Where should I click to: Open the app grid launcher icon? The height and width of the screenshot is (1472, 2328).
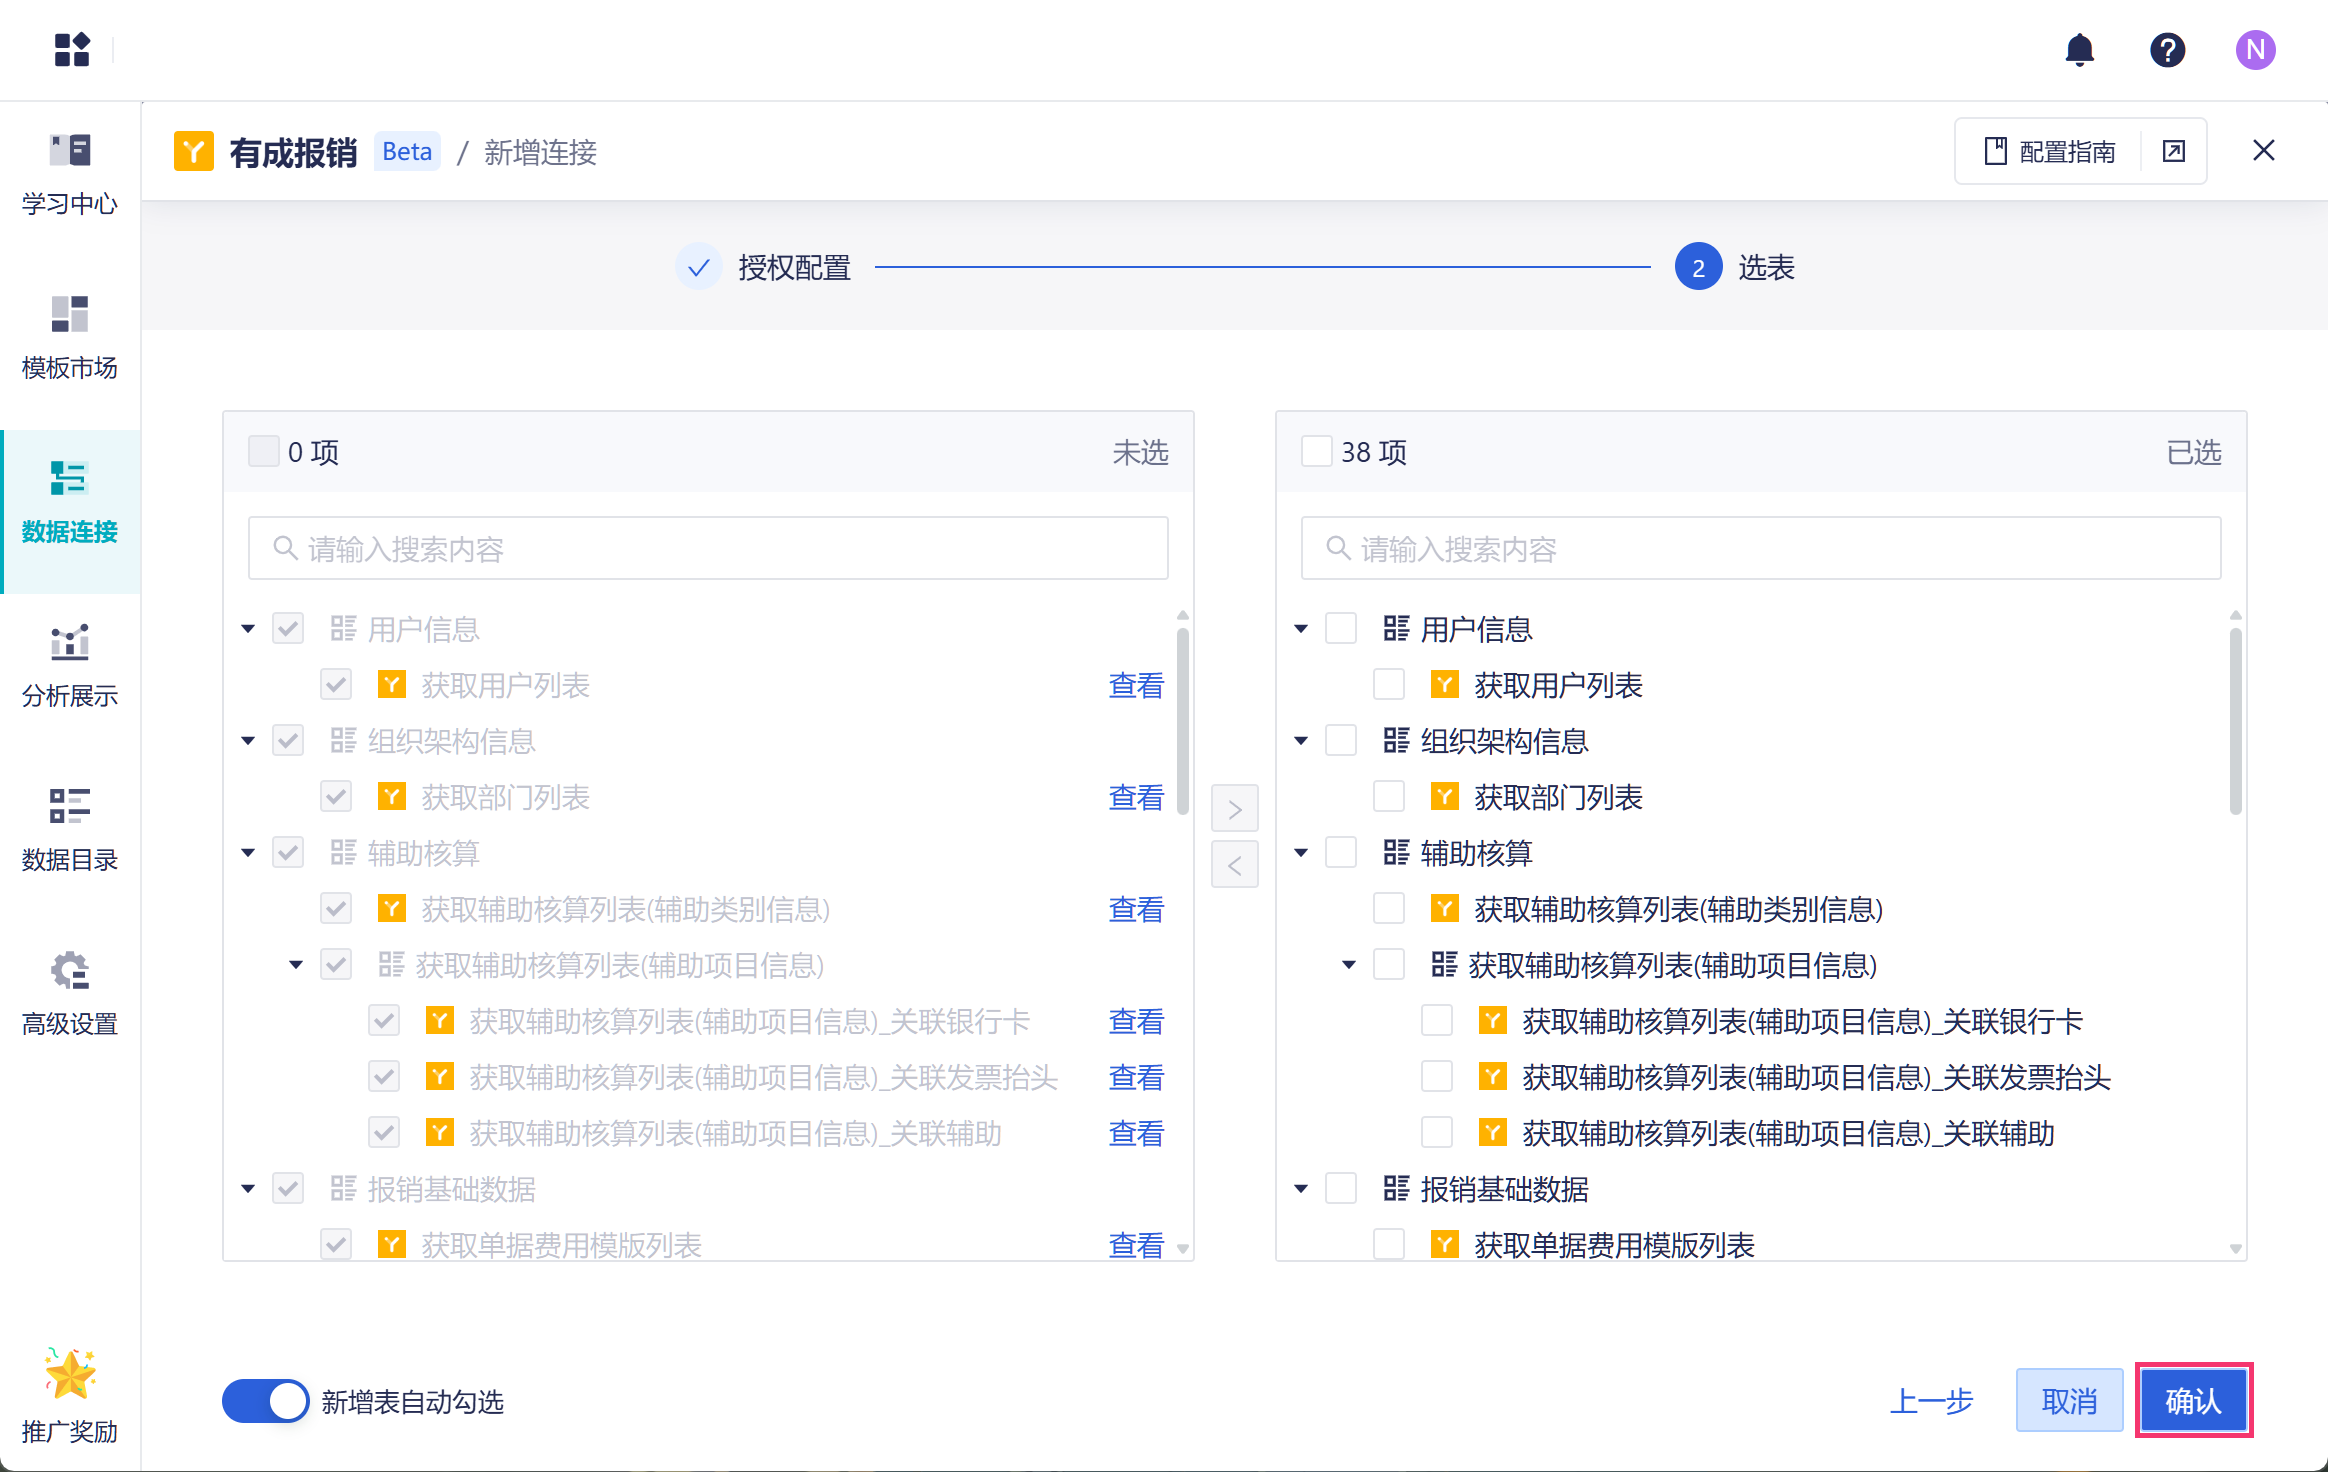[x=72, y=49]
